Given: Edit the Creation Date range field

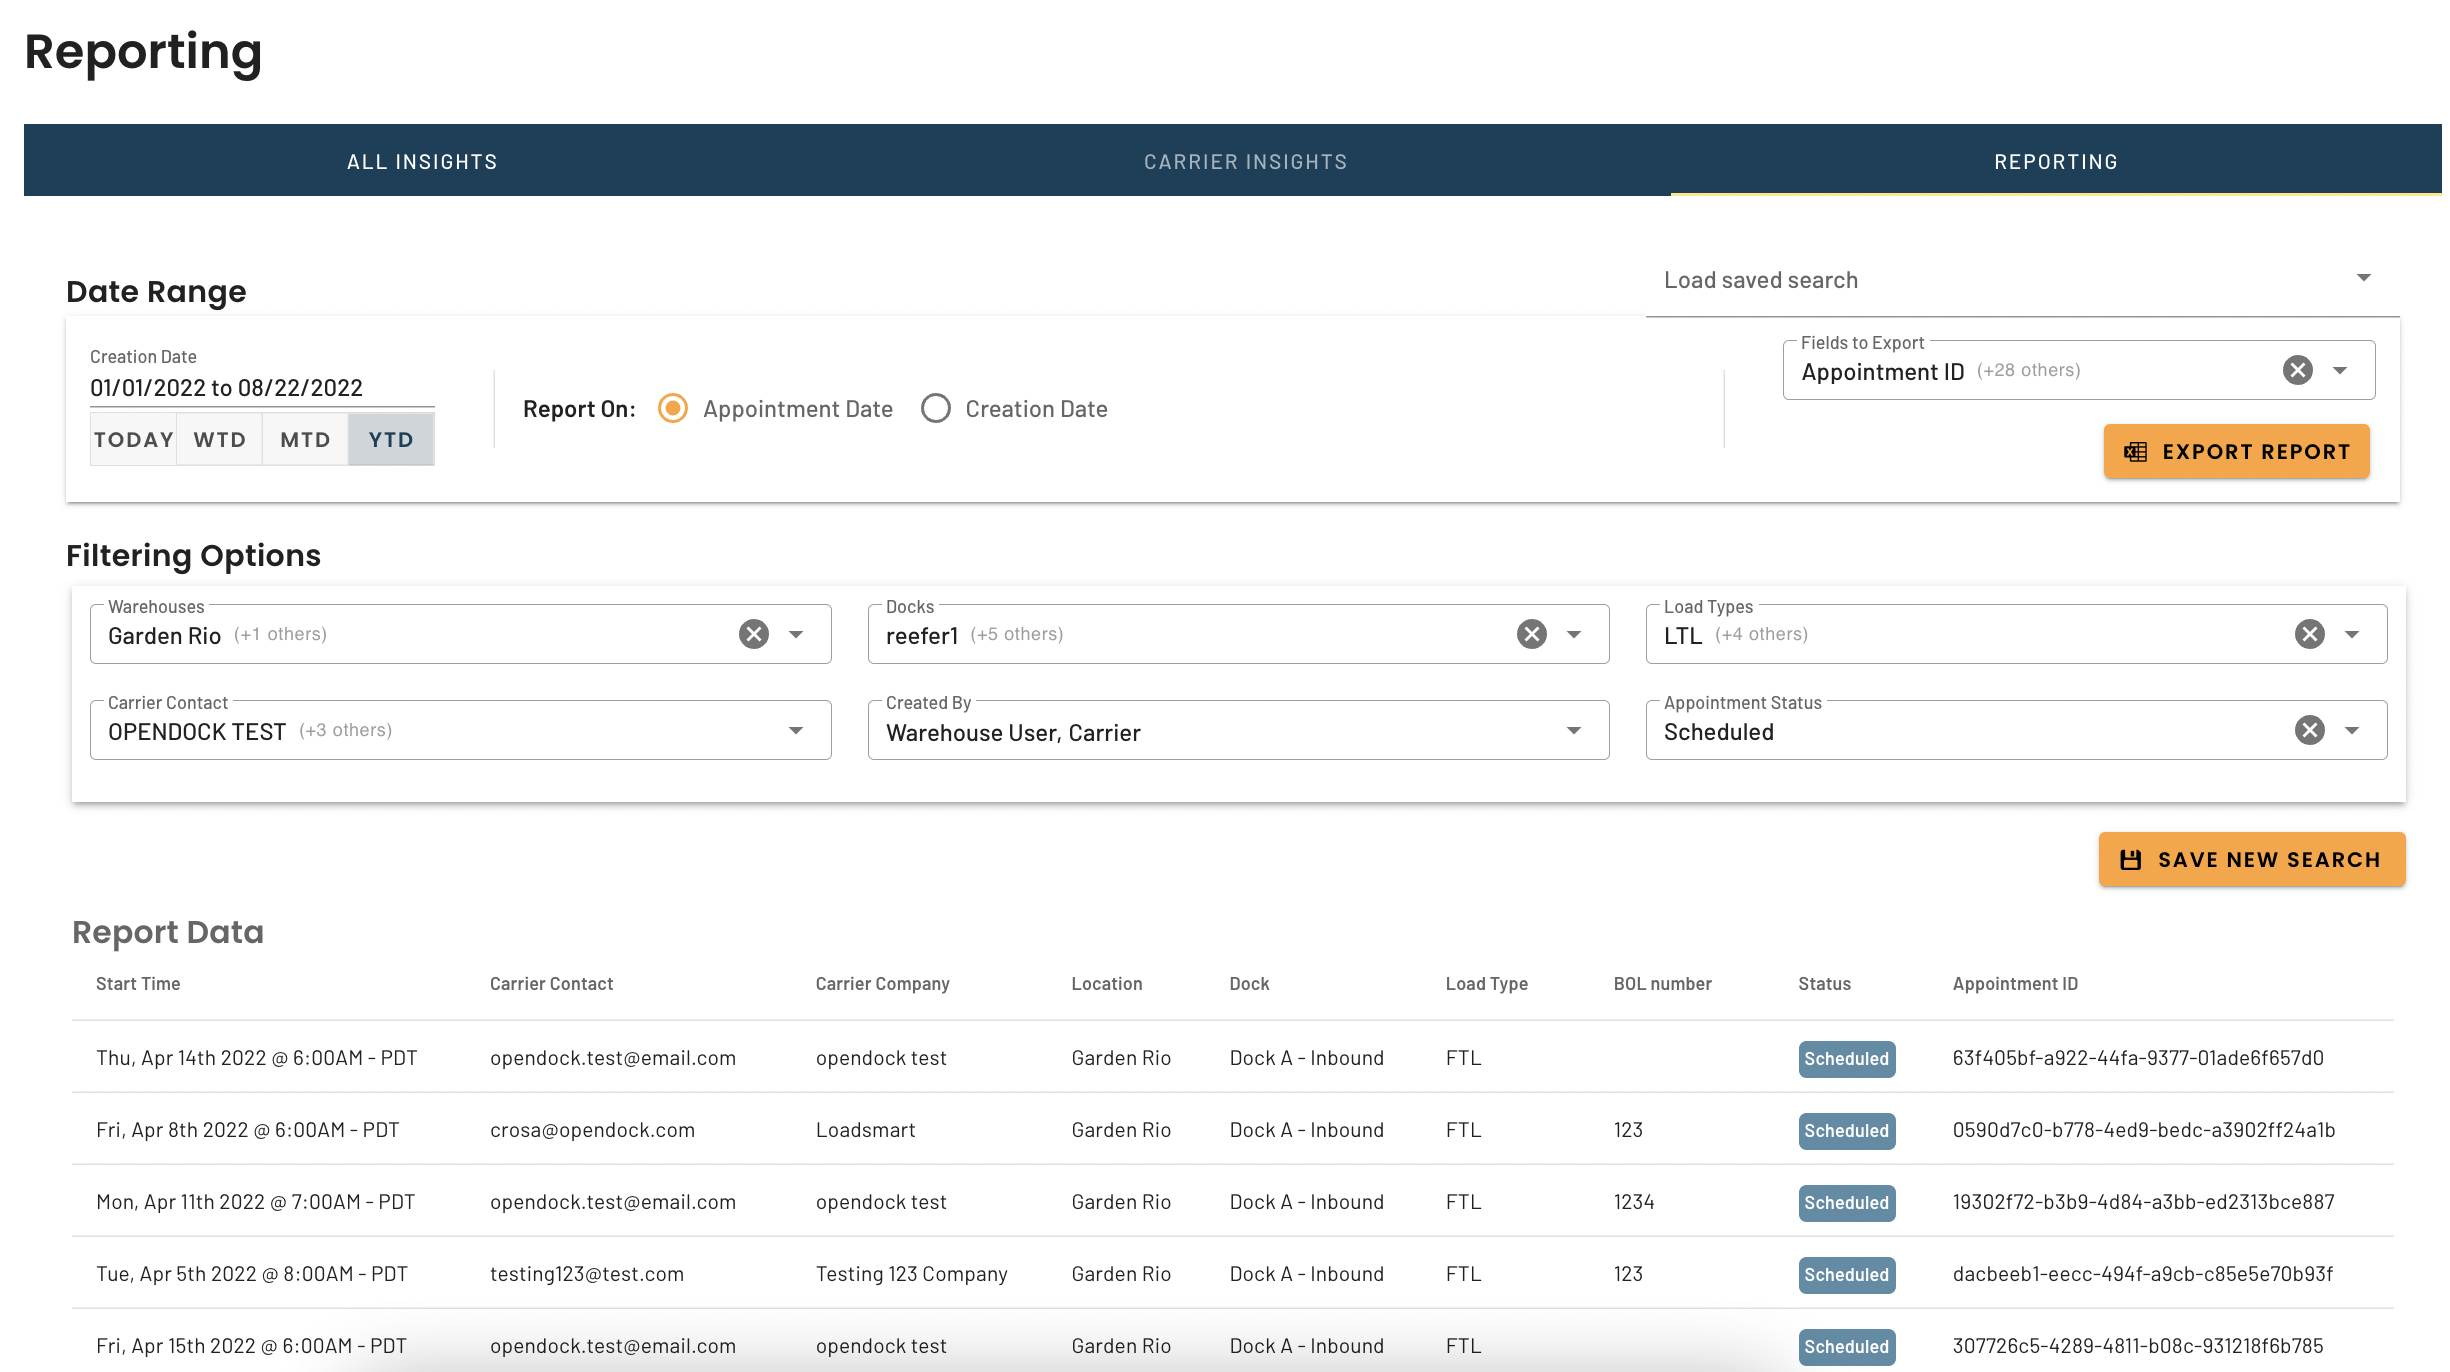Looking at the screenshot, I should [x=262, y=388].
